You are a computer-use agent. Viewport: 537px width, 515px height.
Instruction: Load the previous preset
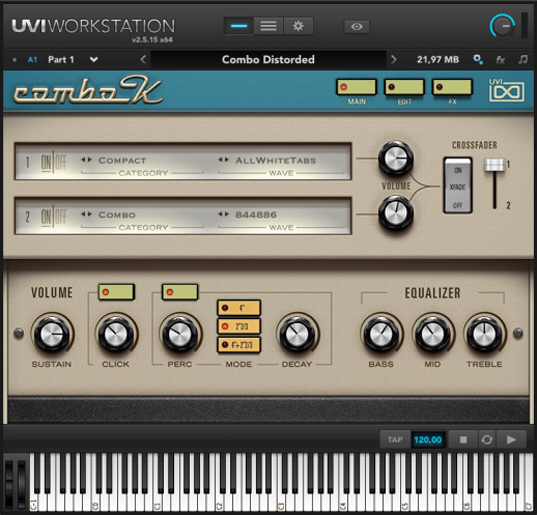143,60
